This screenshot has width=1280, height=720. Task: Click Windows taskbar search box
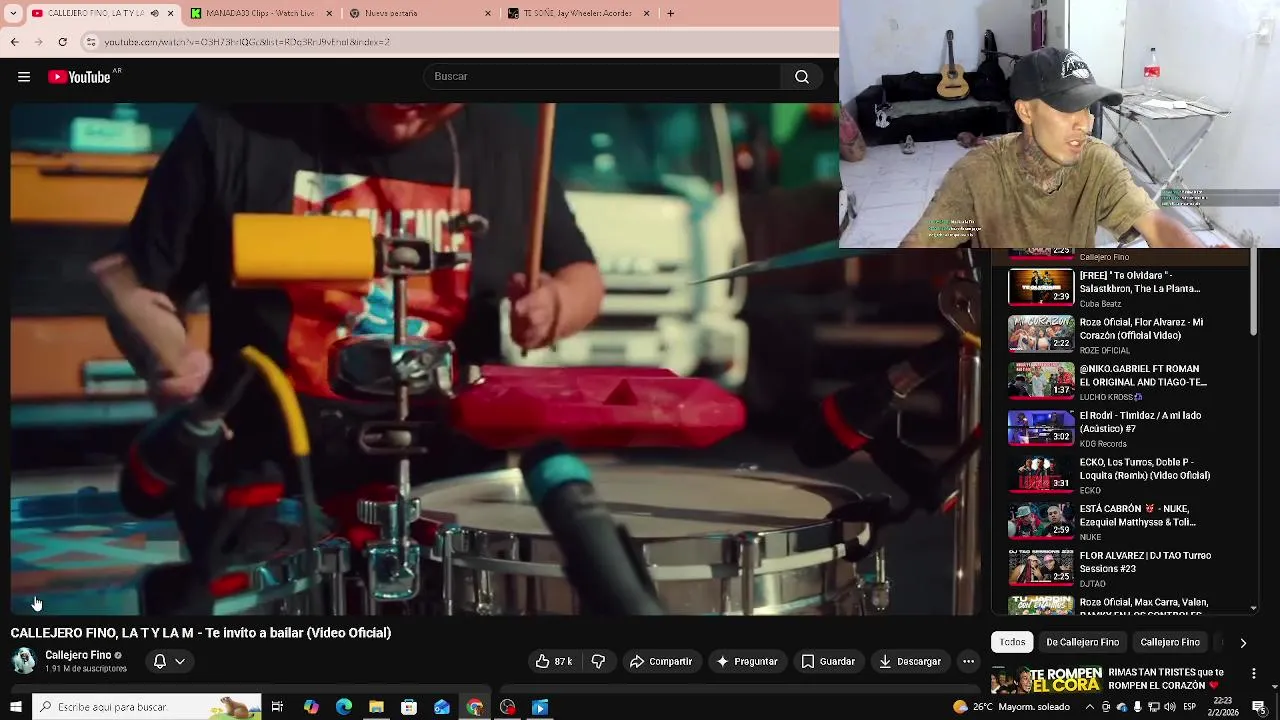(147, 707)
